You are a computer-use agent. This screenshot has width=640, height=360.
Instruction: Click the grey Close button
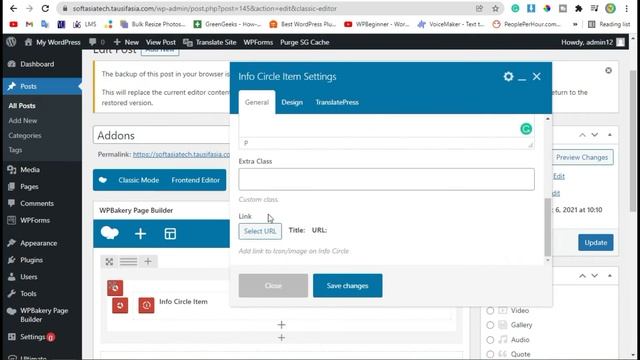[x=273, y=286]
